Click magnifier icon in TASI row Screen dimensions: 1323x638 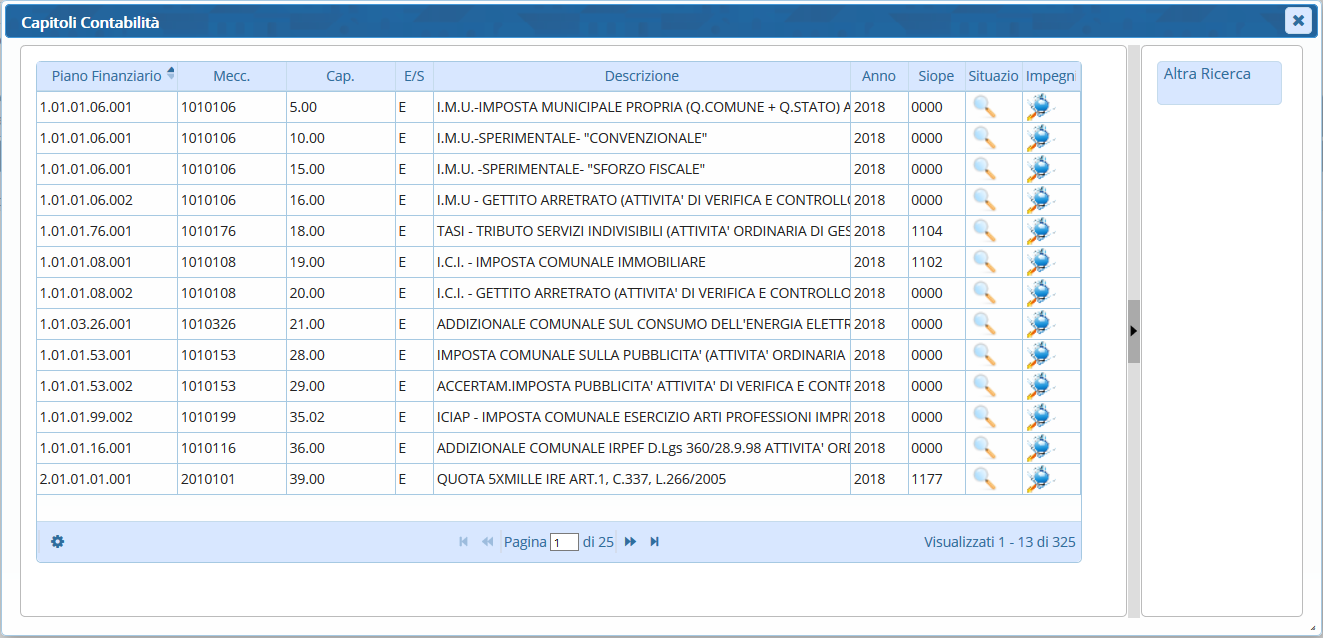(984, 231)
